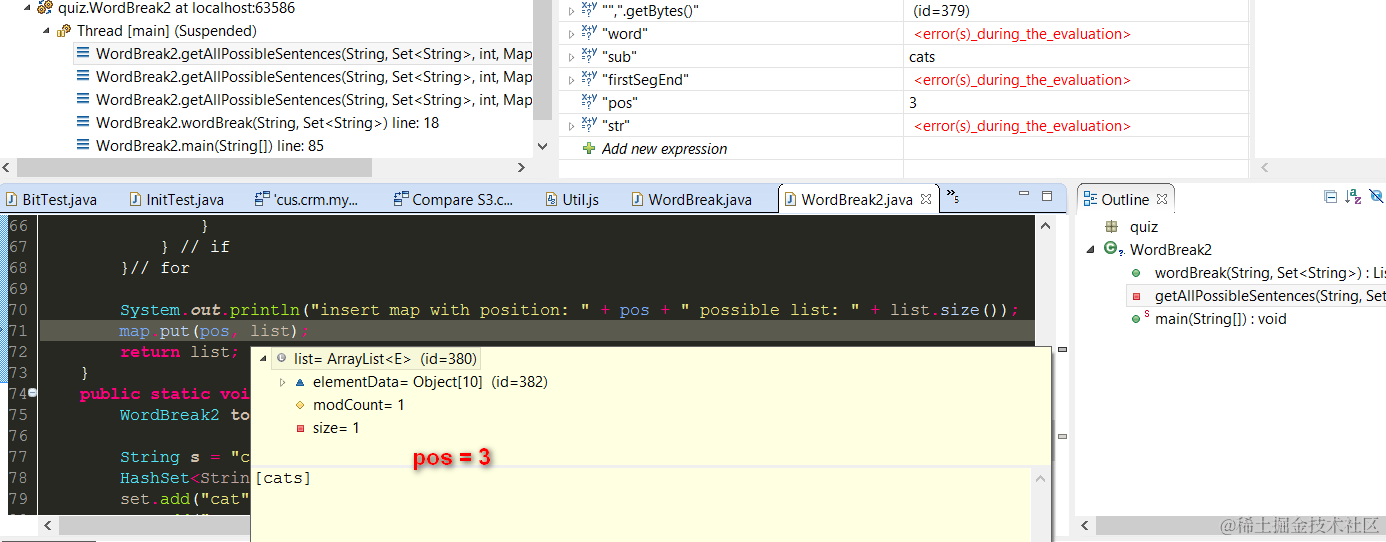This screenshot has width=1386, height=542.
Task: Click green public-method icon beside wordBreak in Outline
Action: coord(1136,273)
